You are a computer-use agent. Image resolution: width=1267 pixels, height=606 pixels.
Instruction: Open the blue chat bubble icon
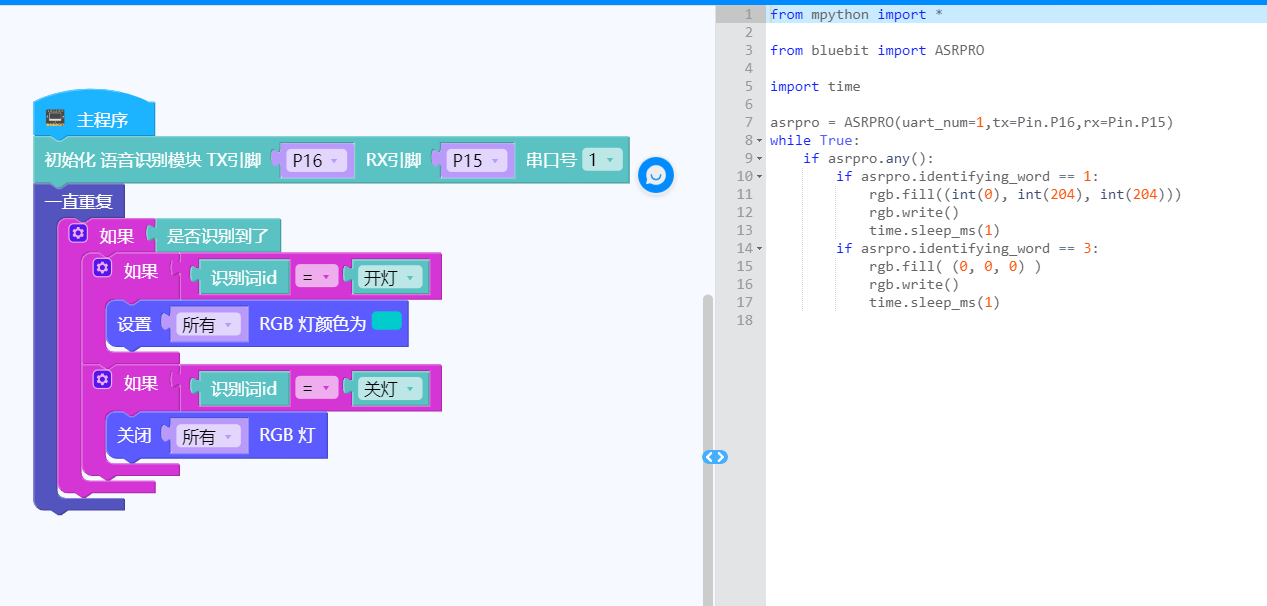pyautogui.click(x=656, y=175)
